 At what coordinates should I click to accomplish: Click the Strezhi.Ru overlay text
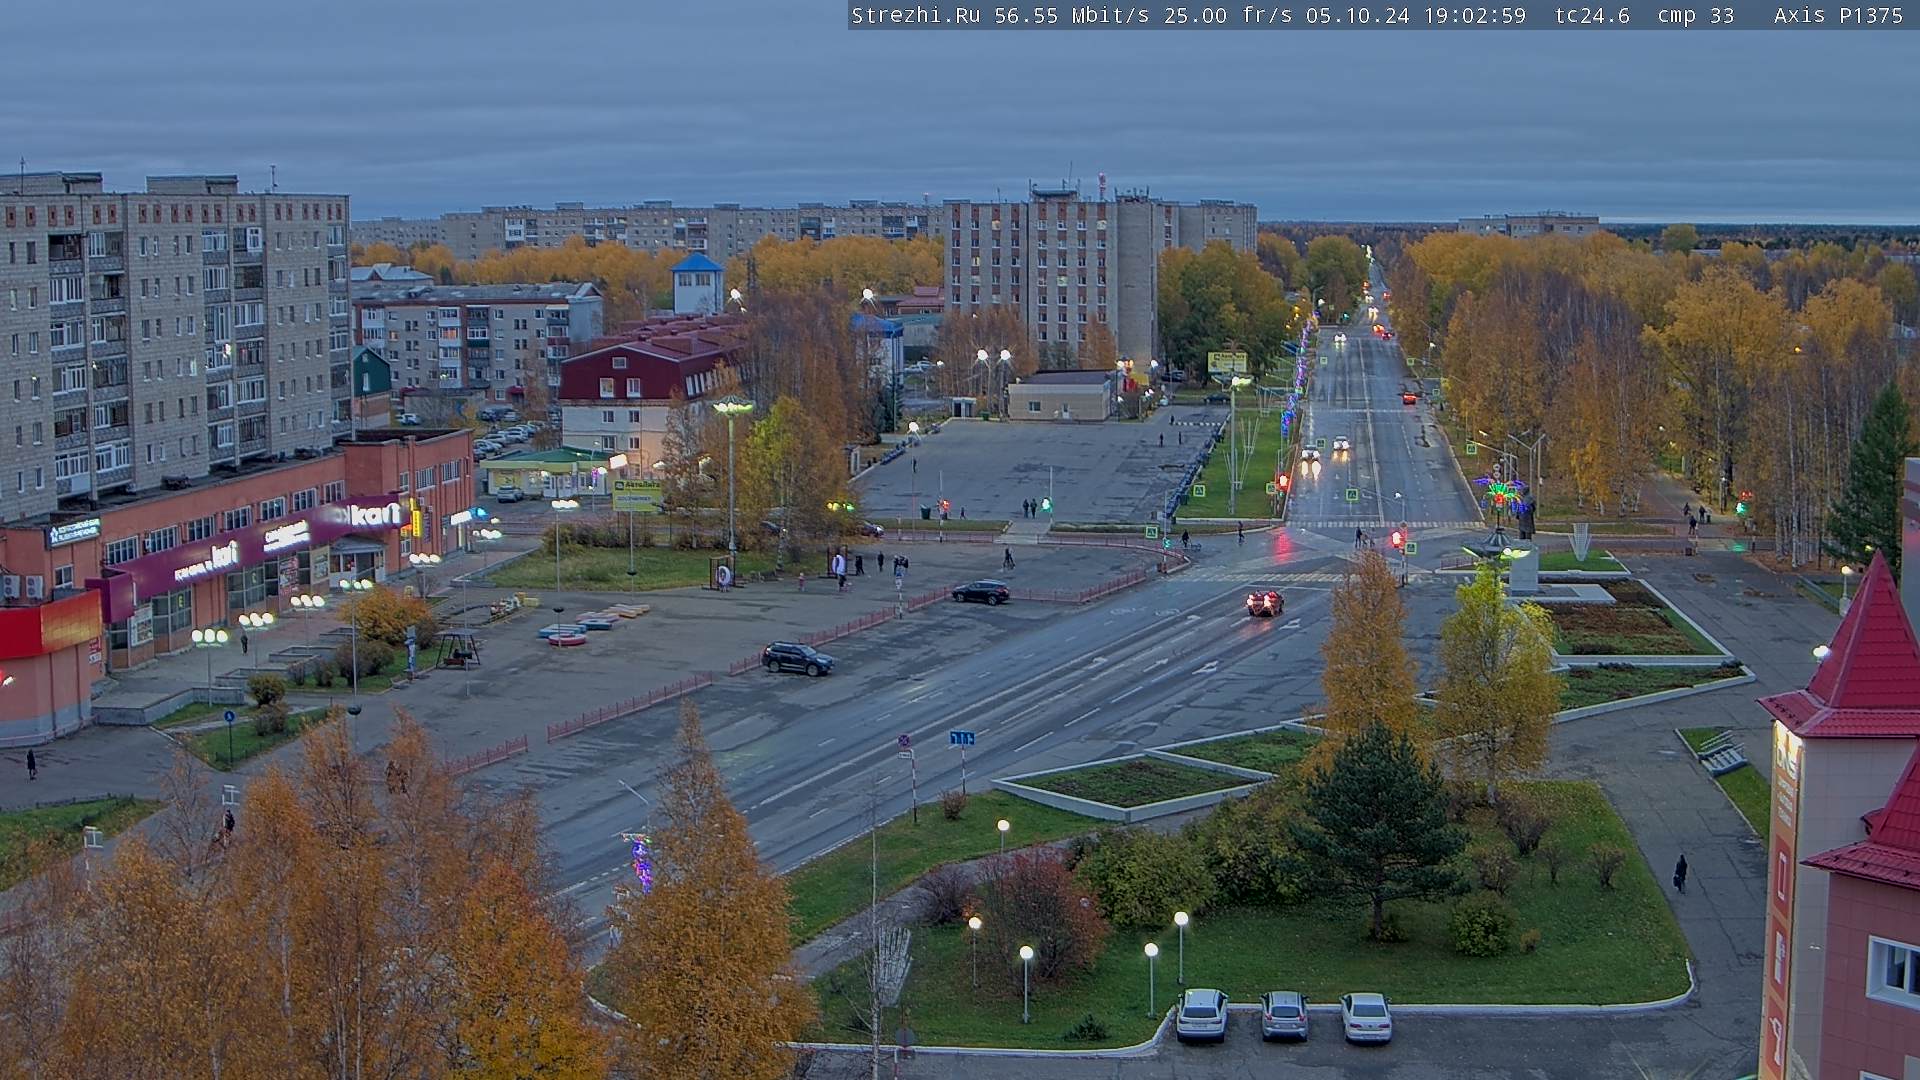[x=915, y=16]
